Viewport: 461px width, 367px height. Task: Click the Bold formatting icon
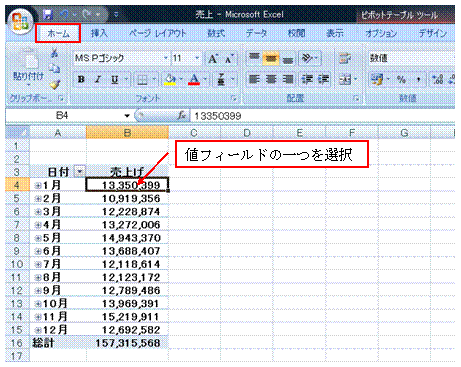[x=81, y=80]
